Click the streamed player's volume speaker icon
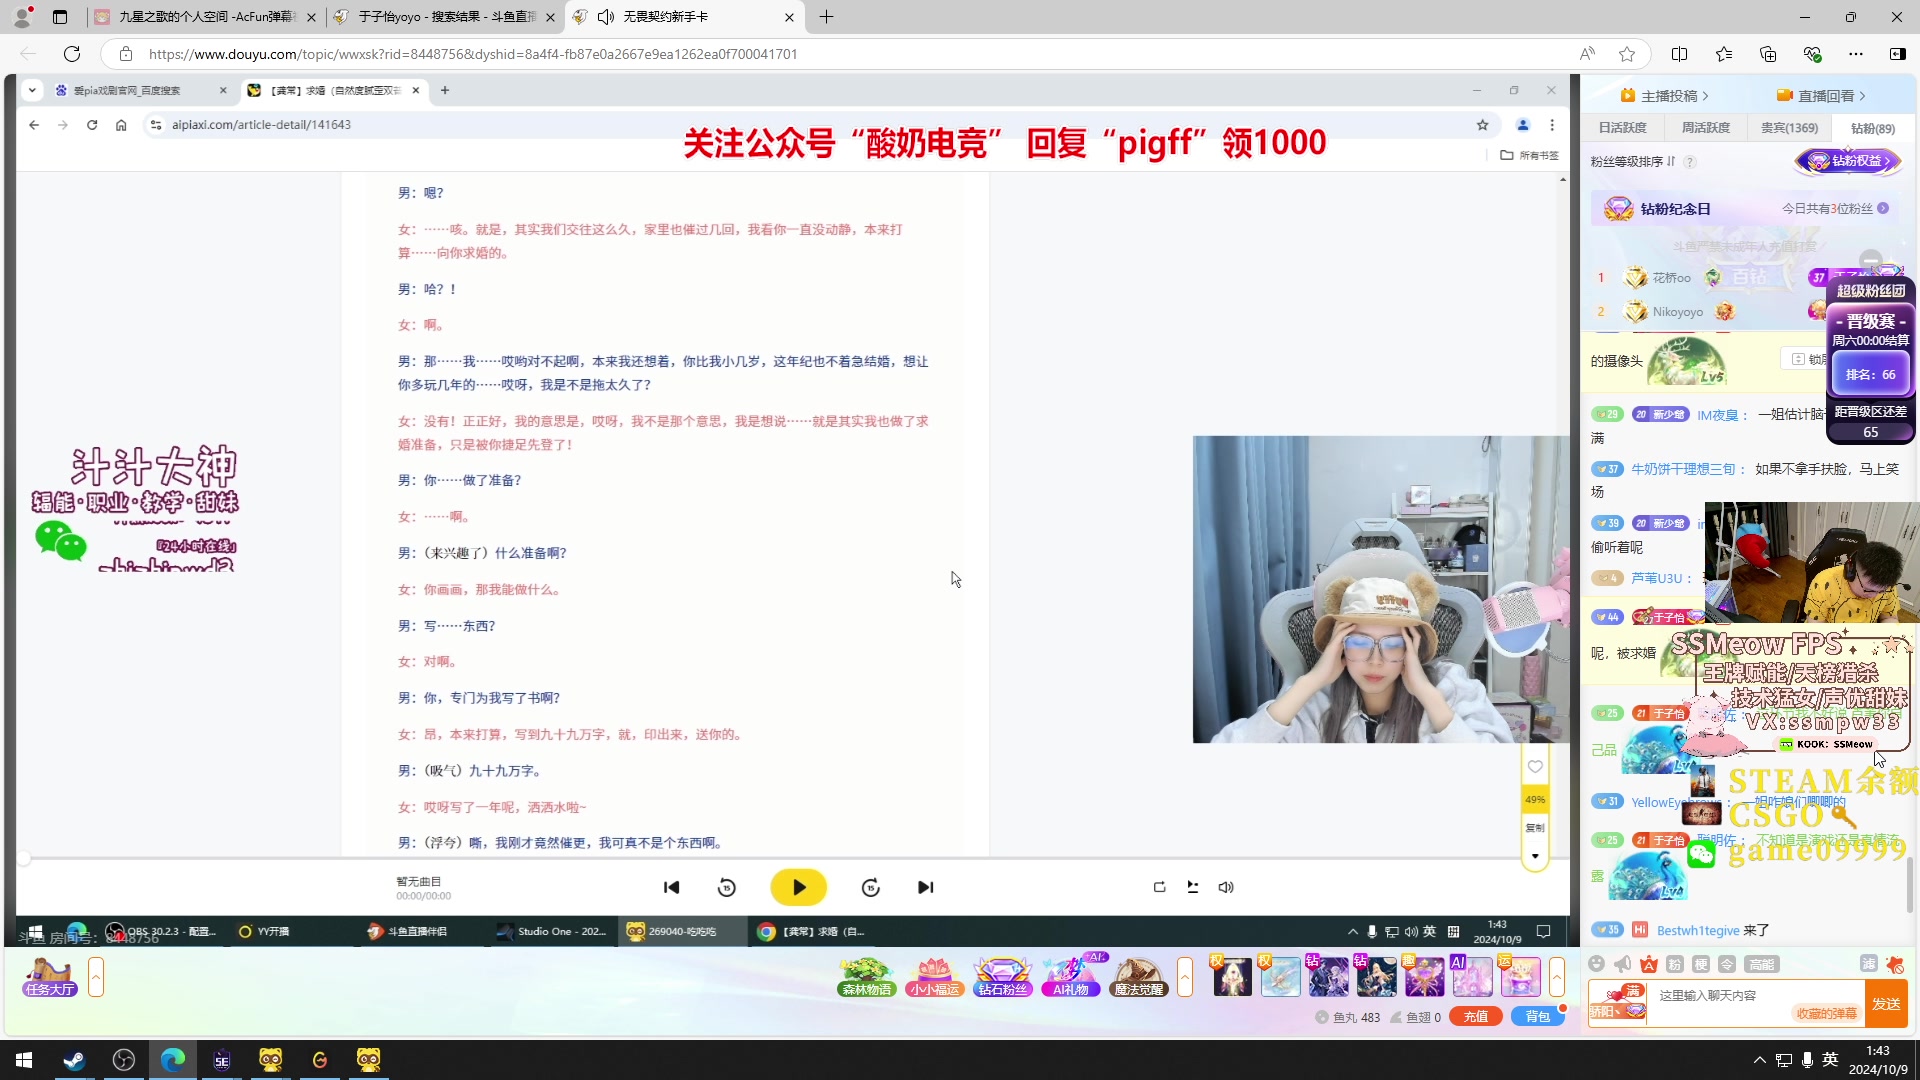The image size is (1920, 1080). pos(1226,888)
